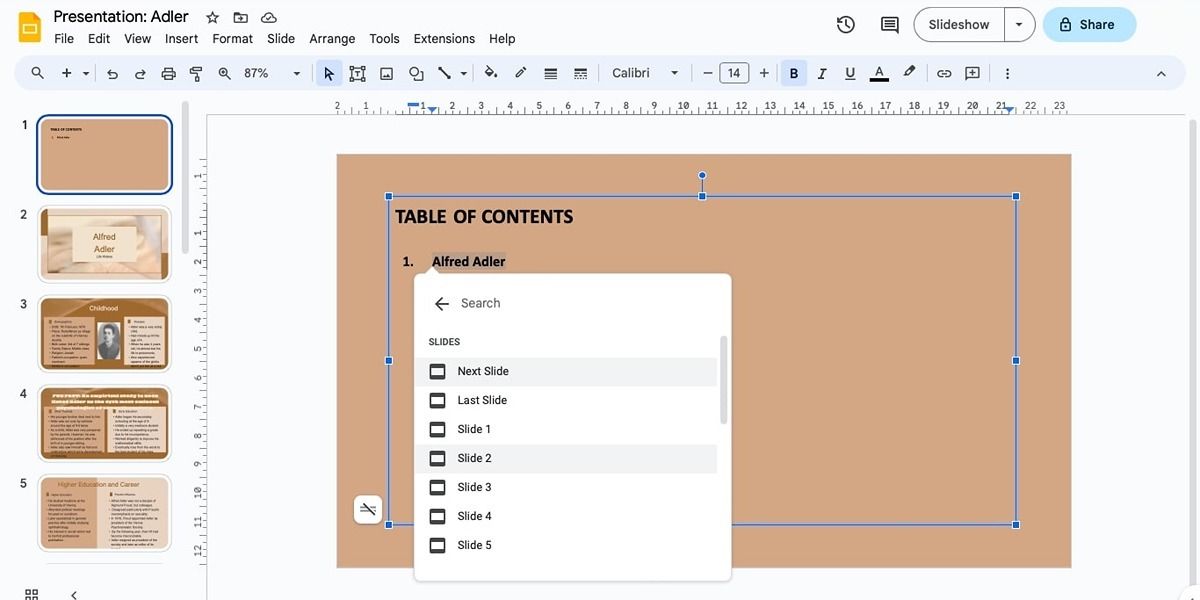Select the Text box tool

pos(357,72)
